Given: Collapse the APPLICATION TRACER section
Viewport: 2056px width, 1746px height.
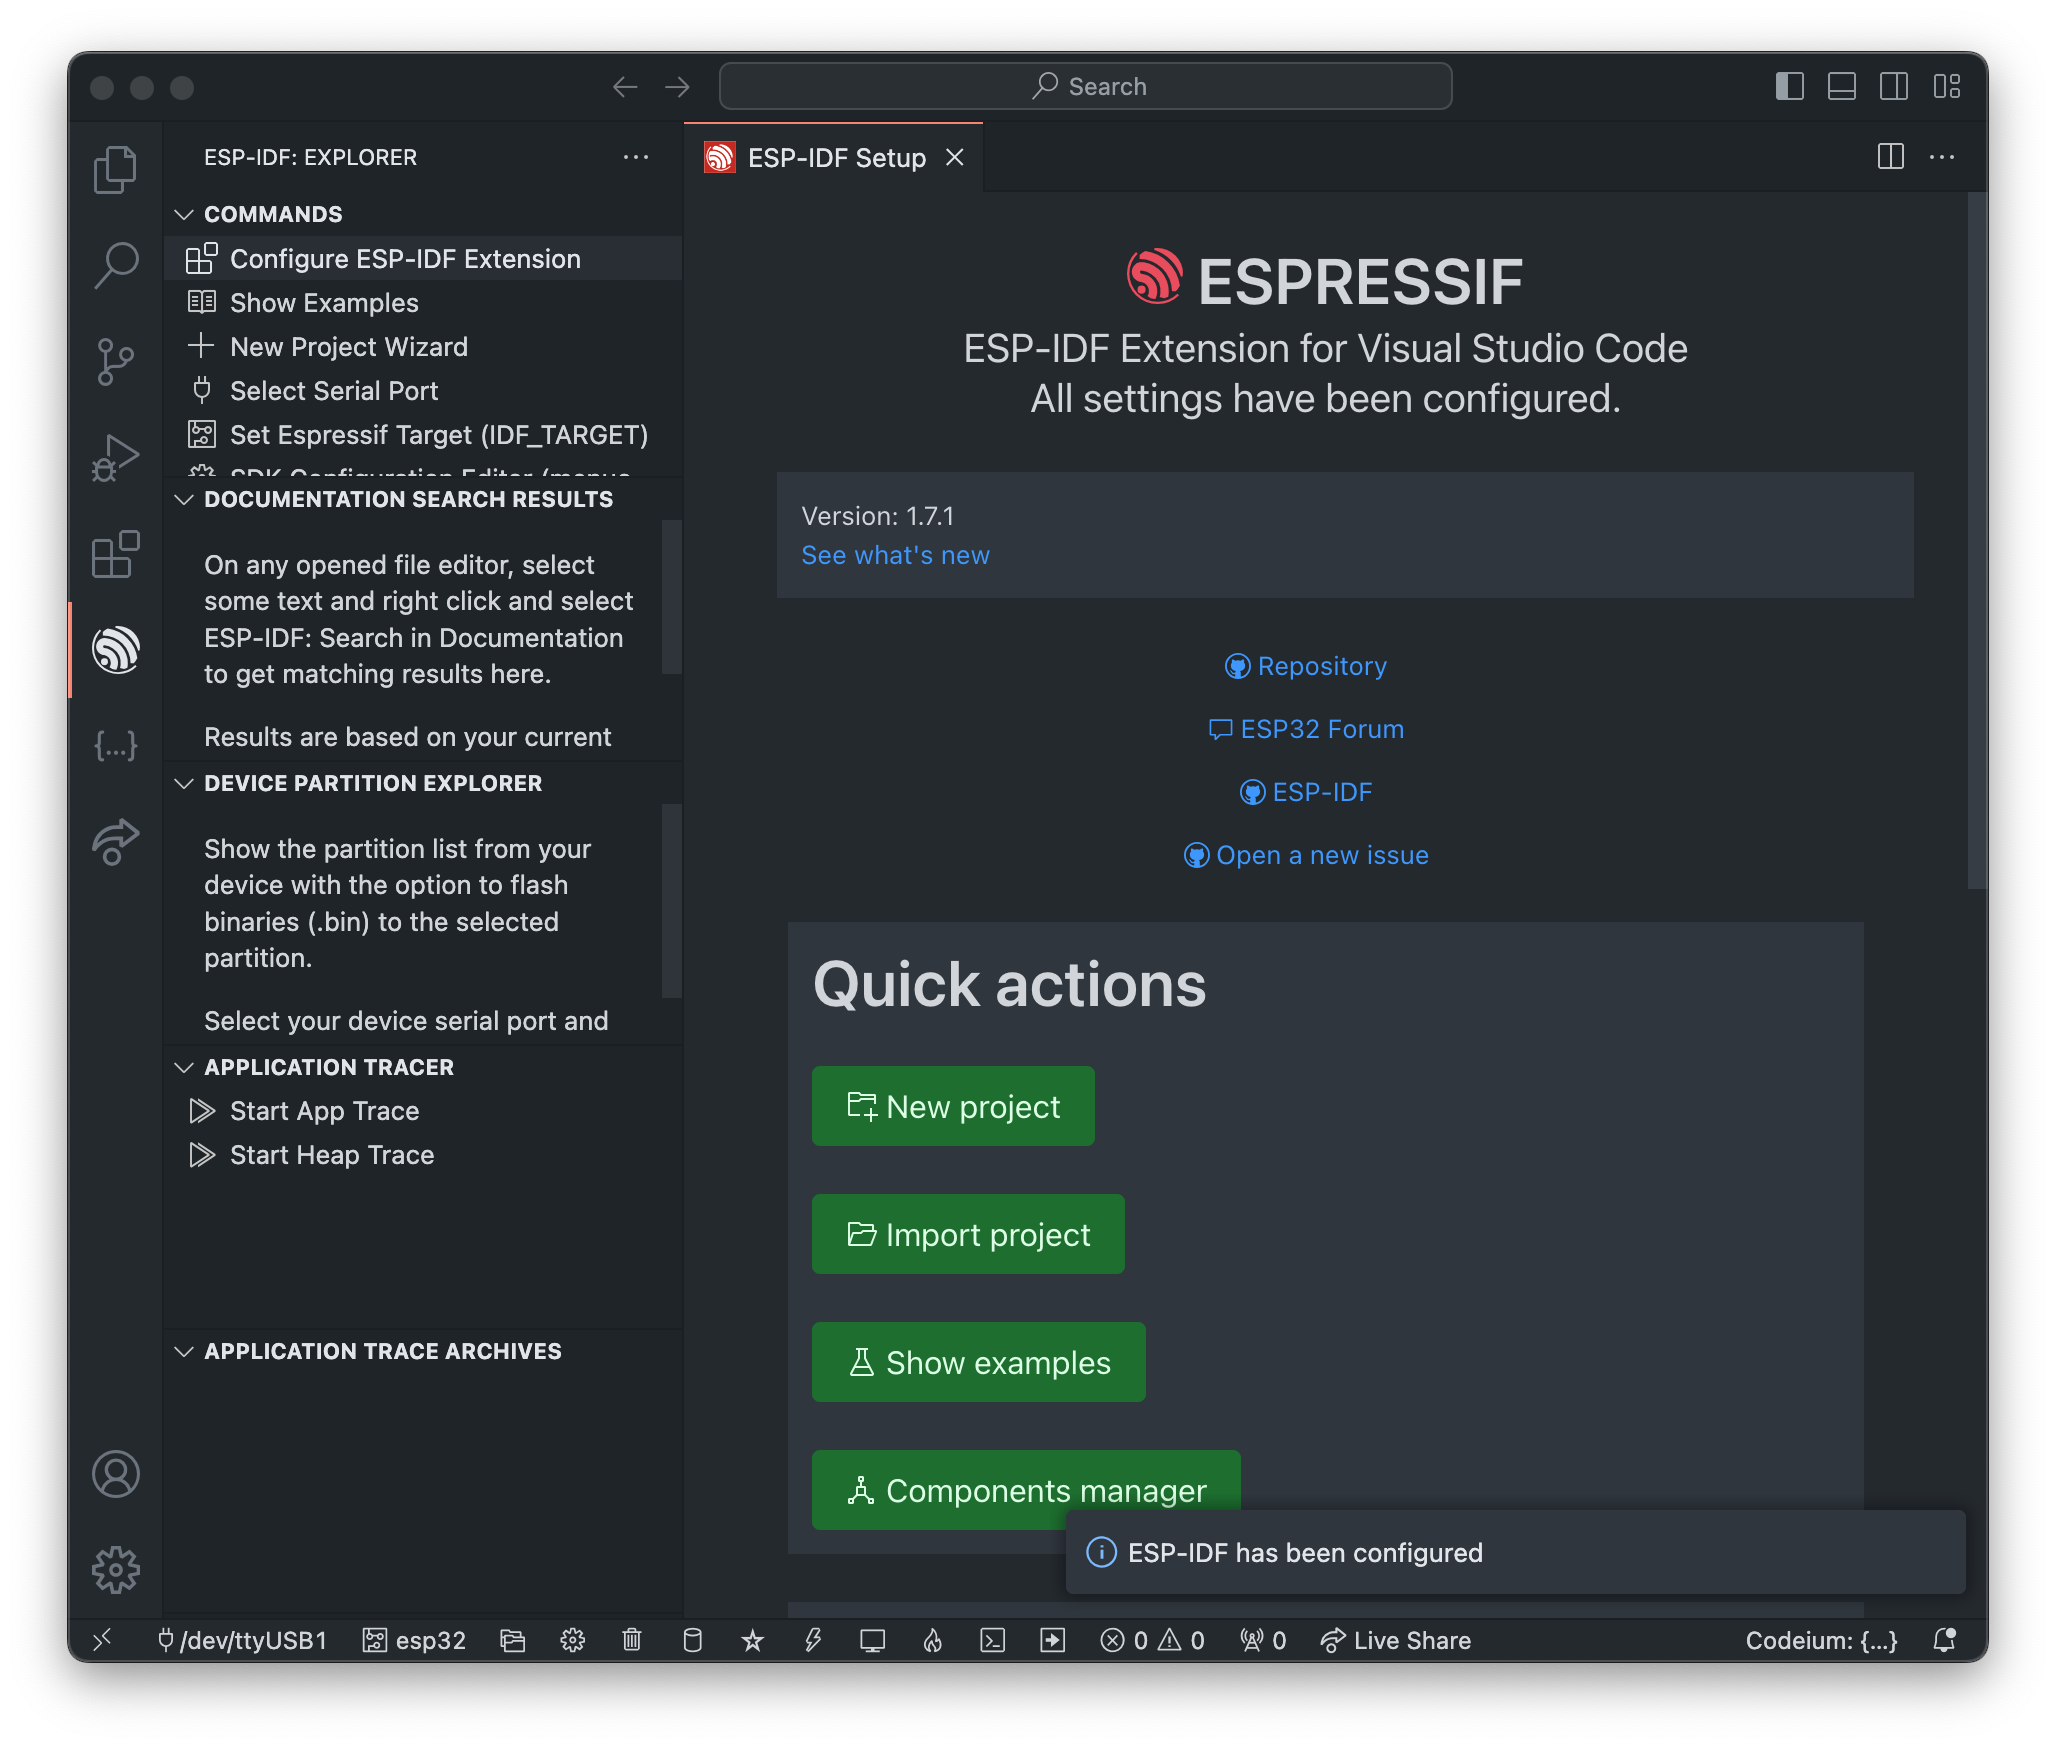Looking at the screenshot, I should [x=329, y=1067].
